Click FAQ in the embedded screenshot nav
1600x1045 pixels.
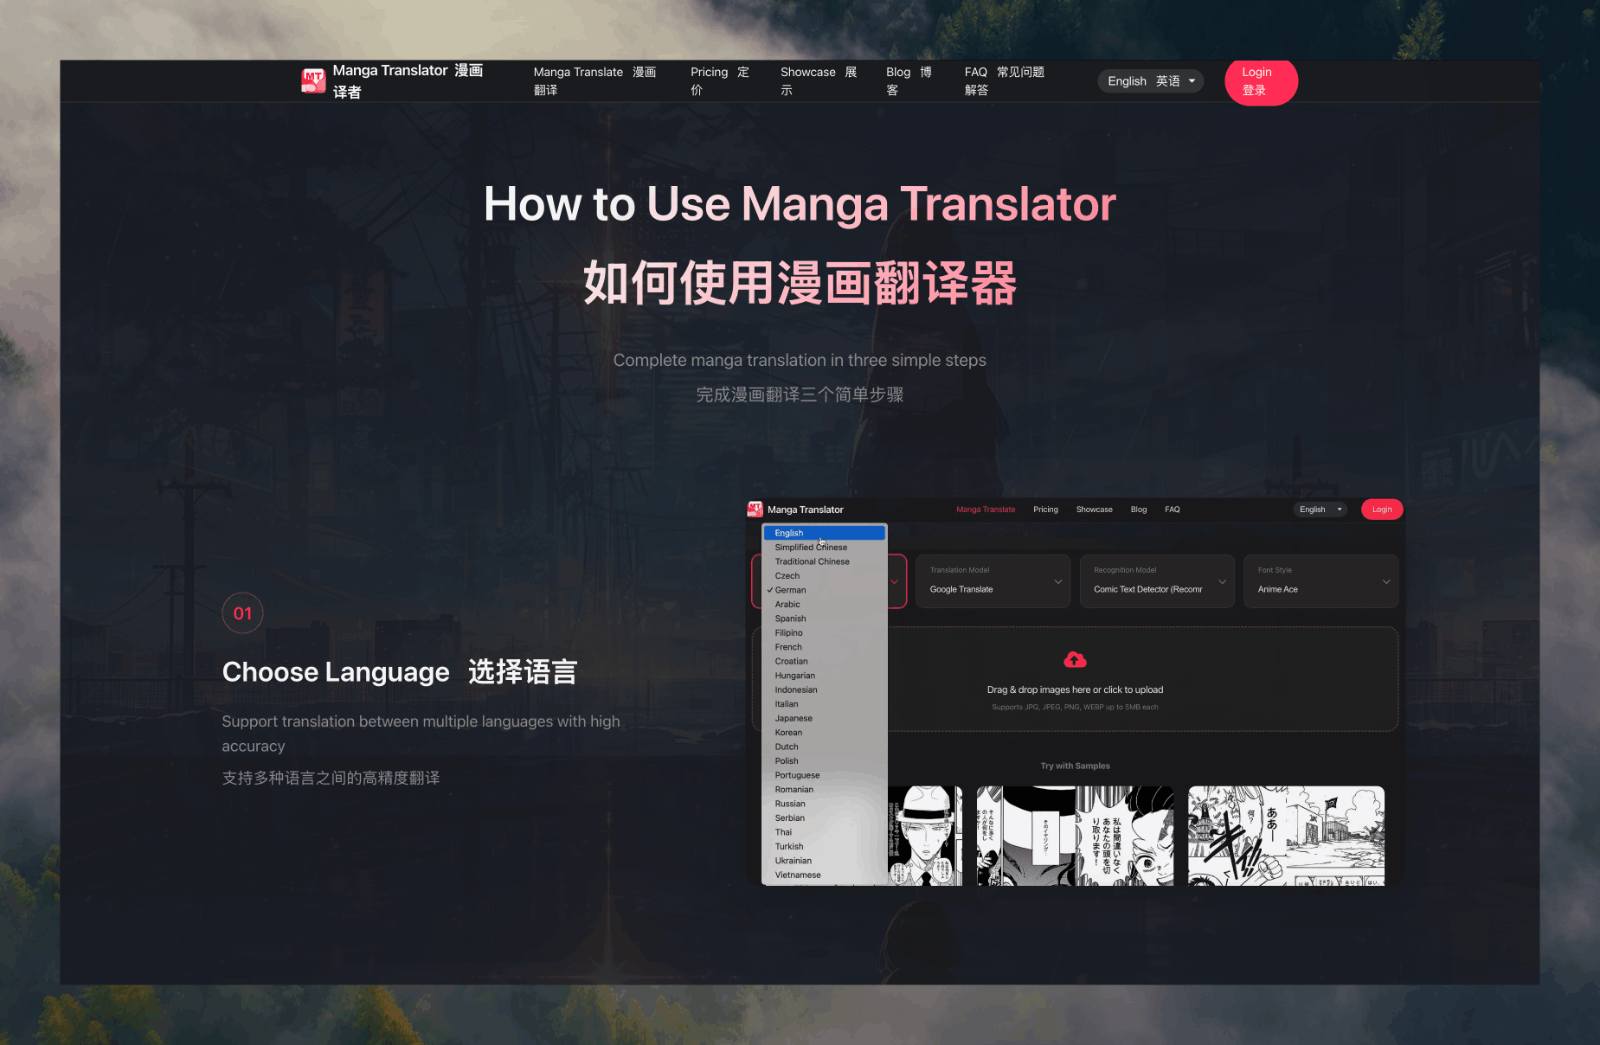[x=1172, y=509]
